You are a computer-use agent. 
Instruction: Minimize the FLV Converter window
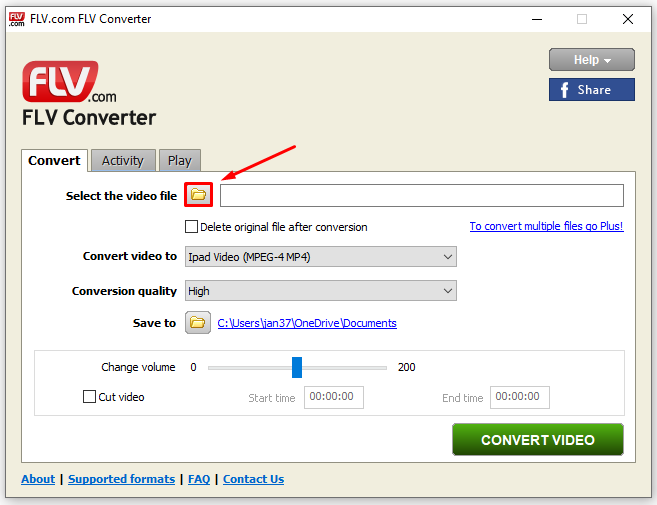pyautogui.click(x=537, y=19)
